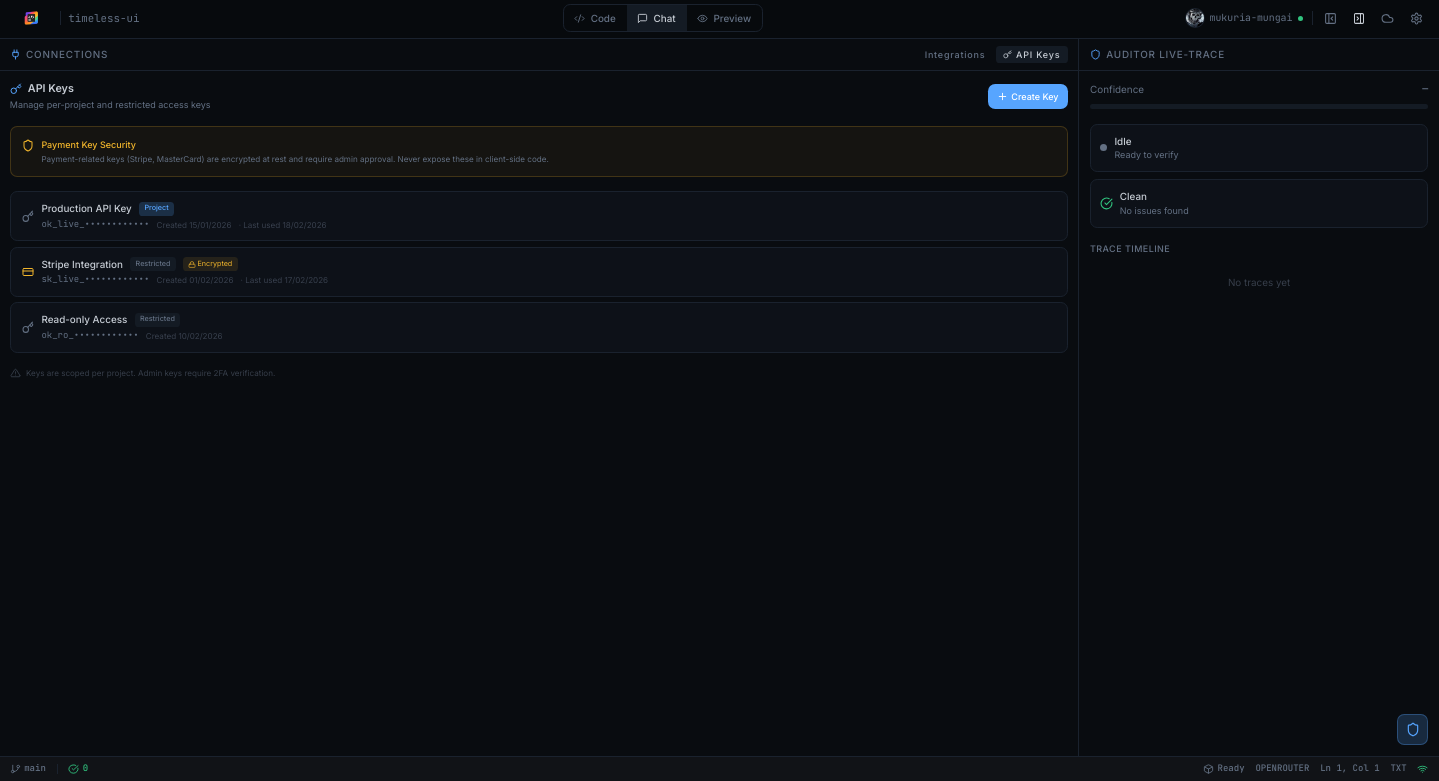1439x781 pixels.
Task: Open the Preview tab
Action: (724, 18)
